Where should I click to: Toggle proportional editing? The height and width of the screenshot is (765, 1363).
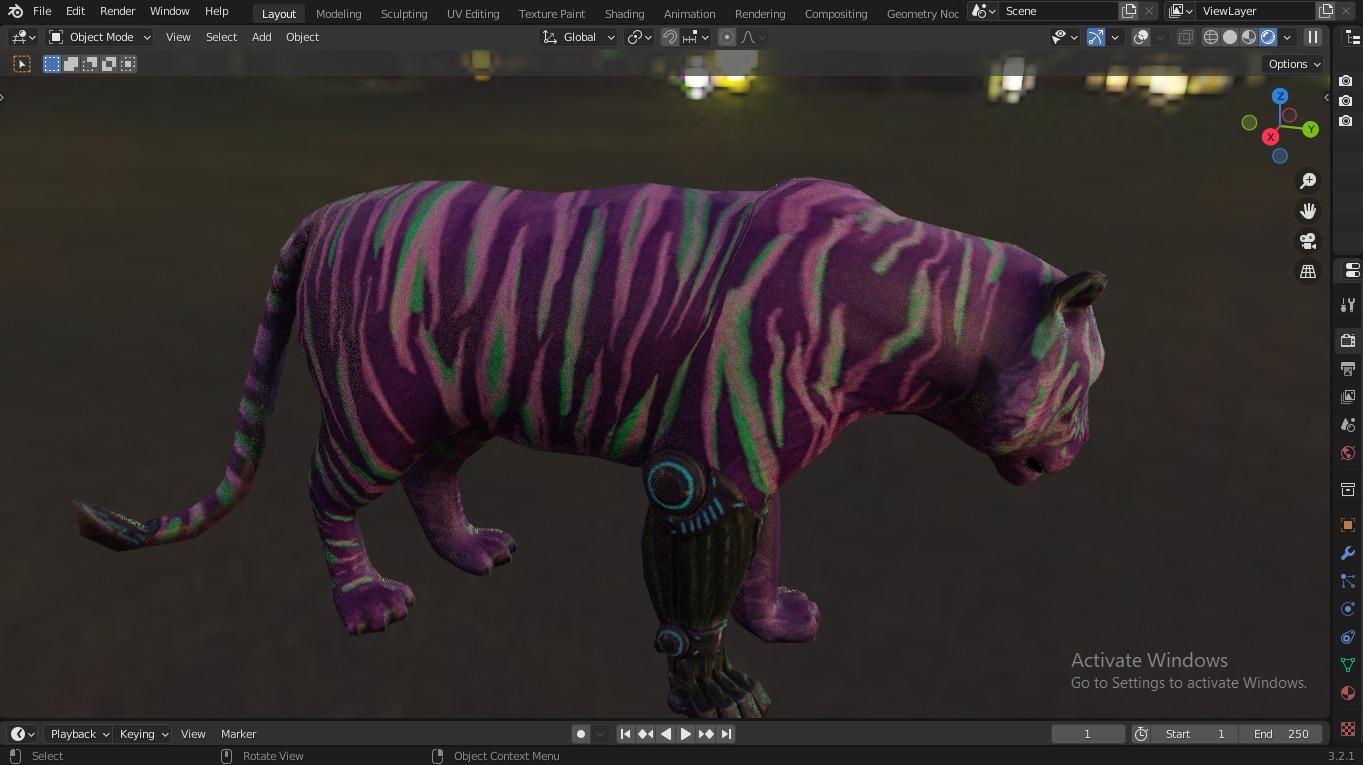coord(727,37)
